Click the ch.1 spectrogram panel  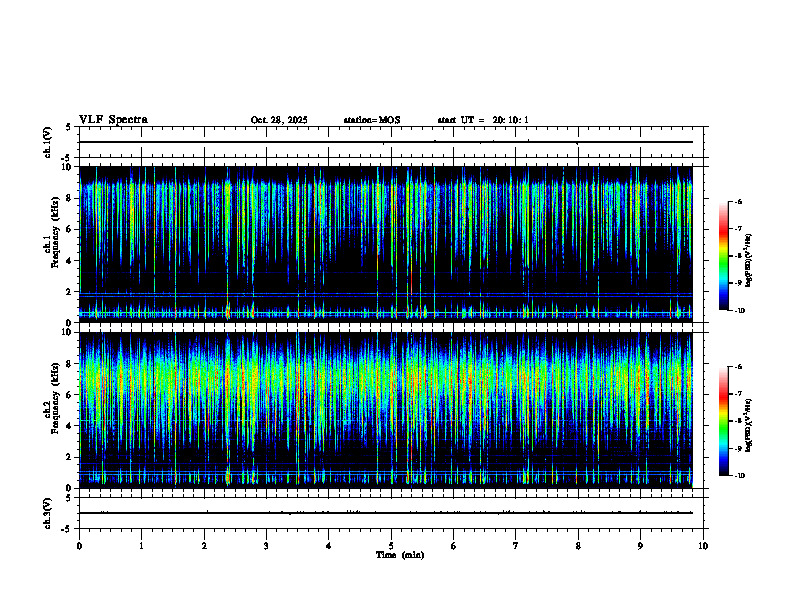pyautogui.click(x=386, y=244)
